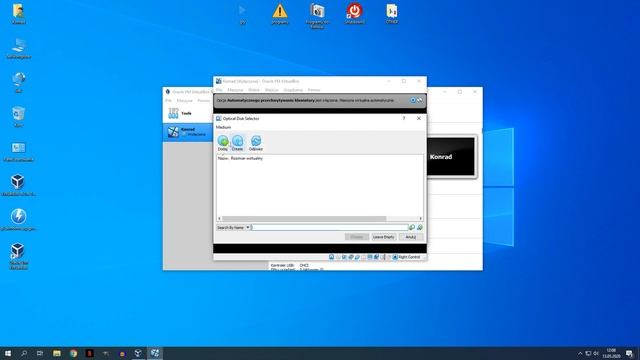
Task: Open the blue lightning bolt desktop app icon
Action: click(x=18, y=220)
